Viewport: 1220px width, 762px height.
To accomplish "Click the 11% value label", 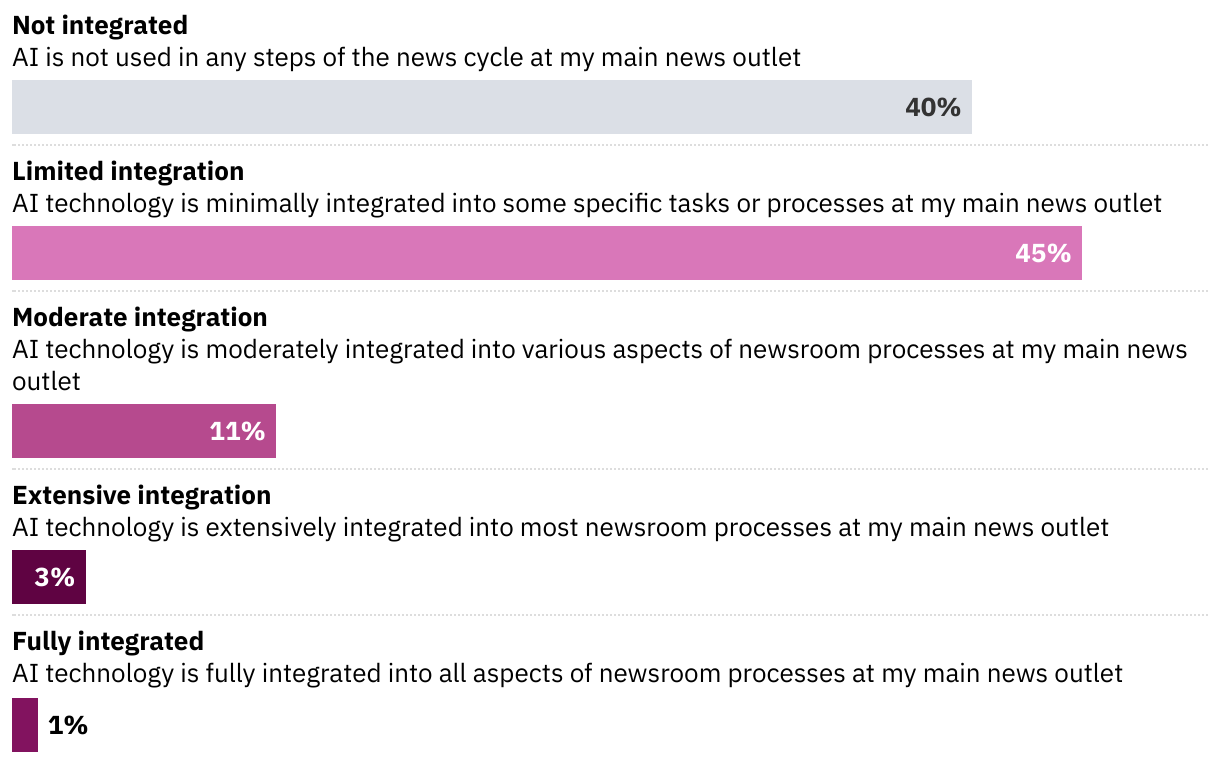I will (237, 431).
